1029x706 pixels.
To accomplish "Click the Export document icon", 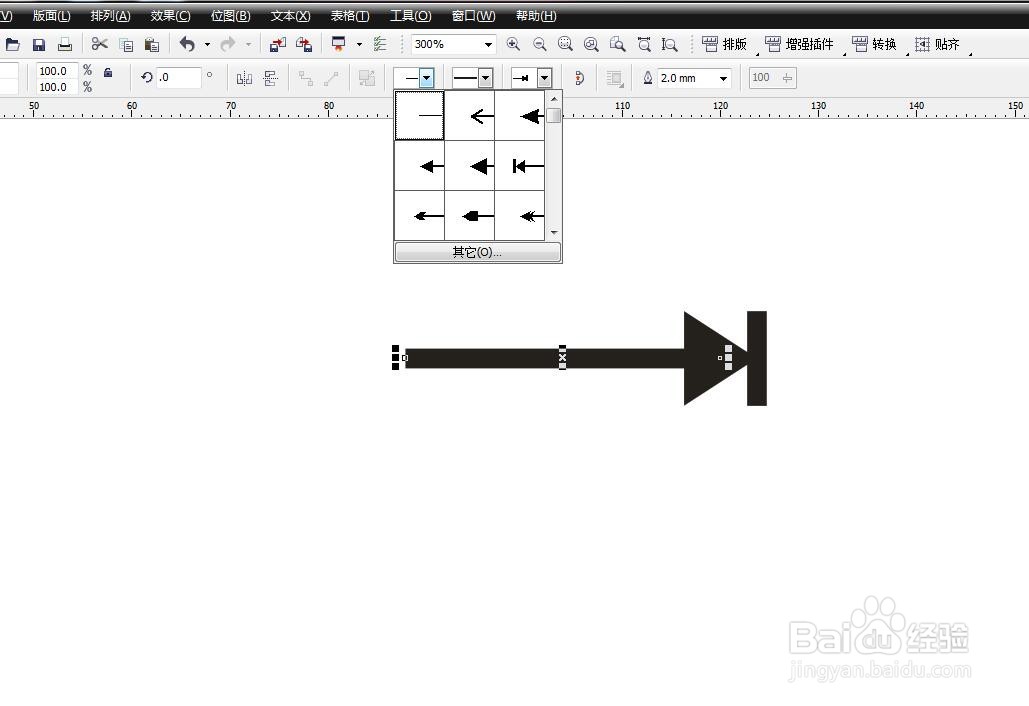I will (304, 44).
